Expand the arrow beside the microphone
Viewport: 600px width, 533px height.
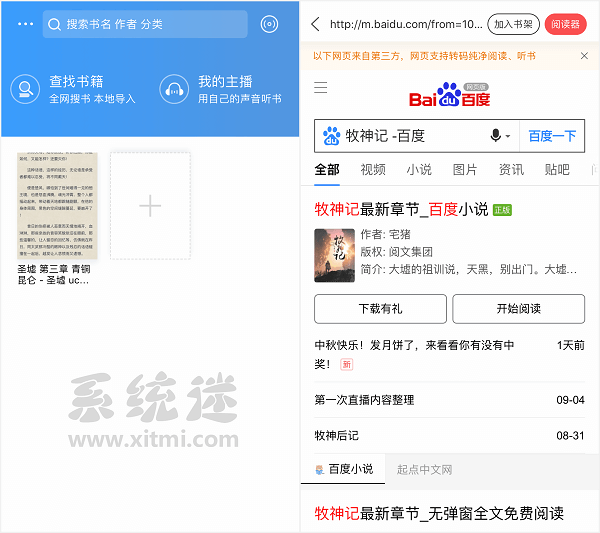508,136
